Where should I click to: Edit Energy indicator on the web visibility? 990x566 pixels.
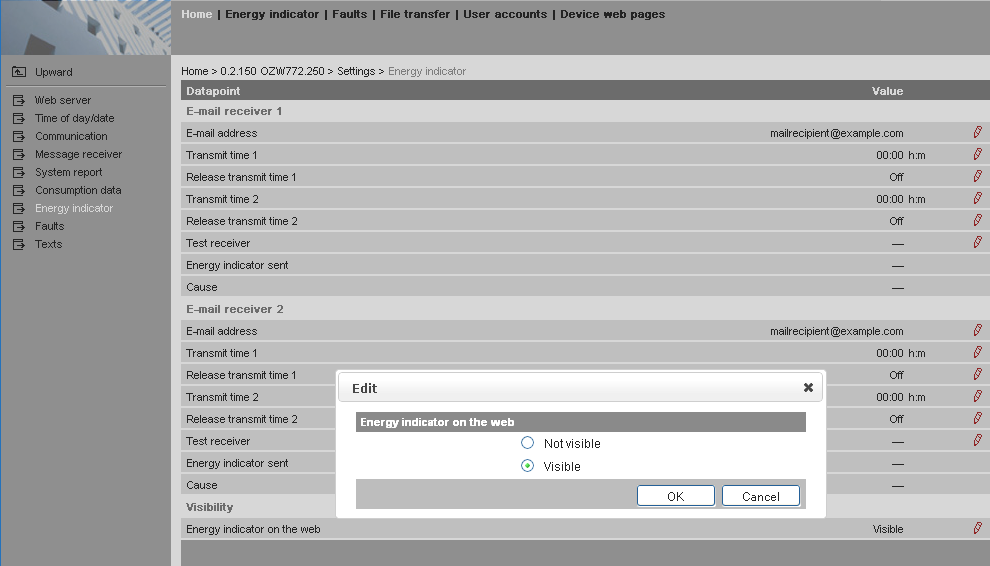pyautogui.click(x=977, y=528)
